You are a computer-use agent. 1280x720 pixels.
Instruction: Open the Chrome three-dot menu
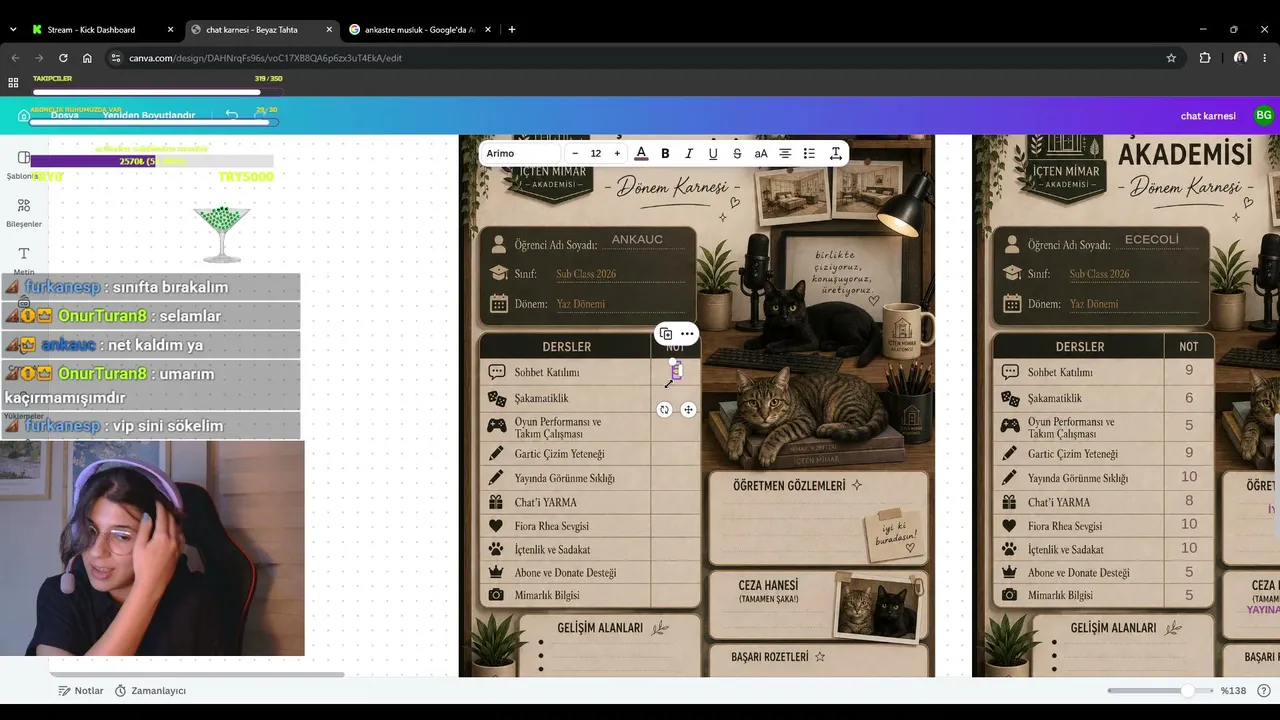pyautogui.click(x=1266, y=58)
